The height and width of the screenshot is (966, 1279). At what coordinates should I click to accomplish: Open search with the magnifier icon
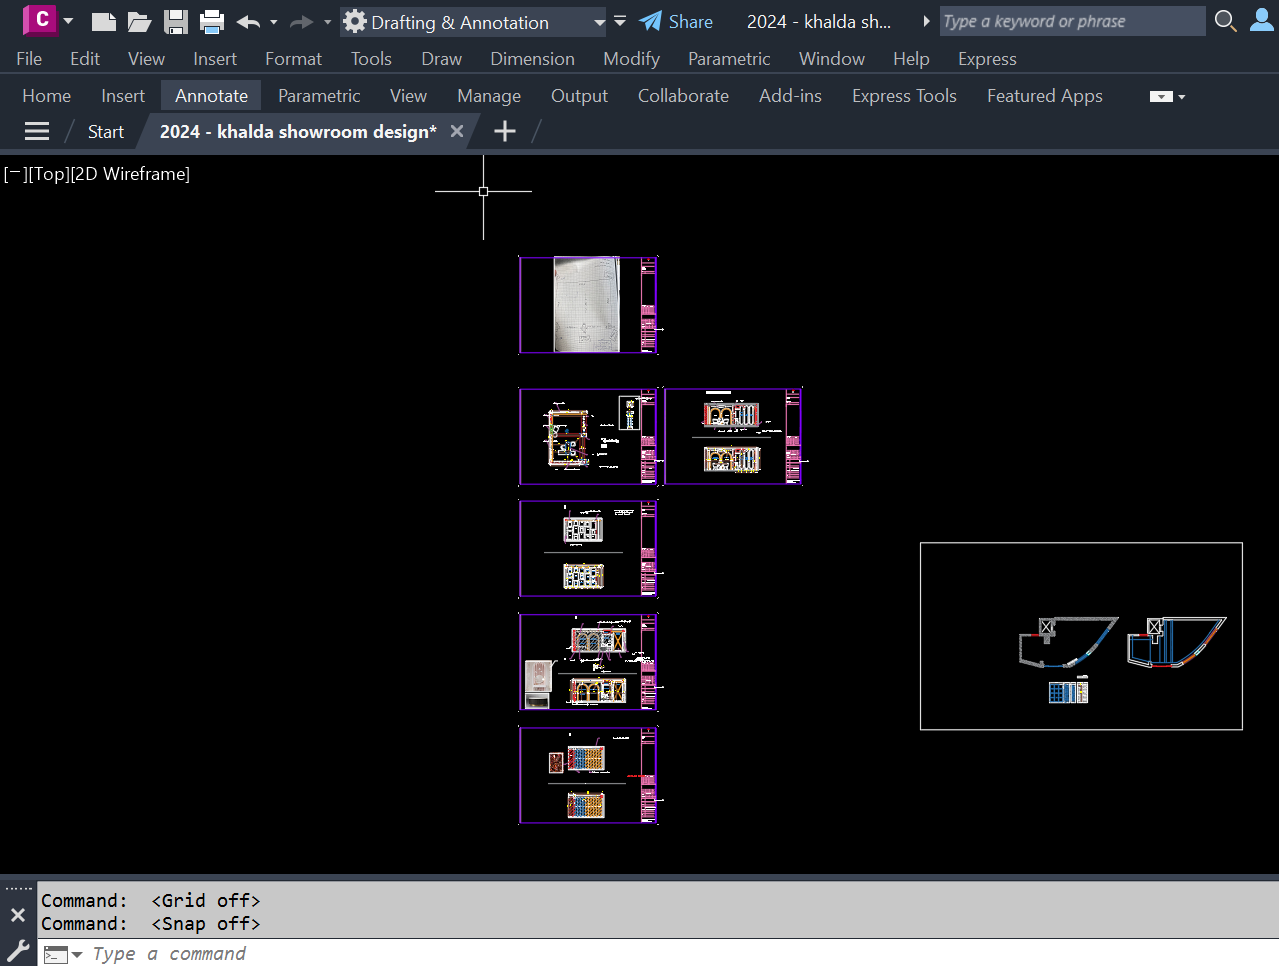[1225, 20]
